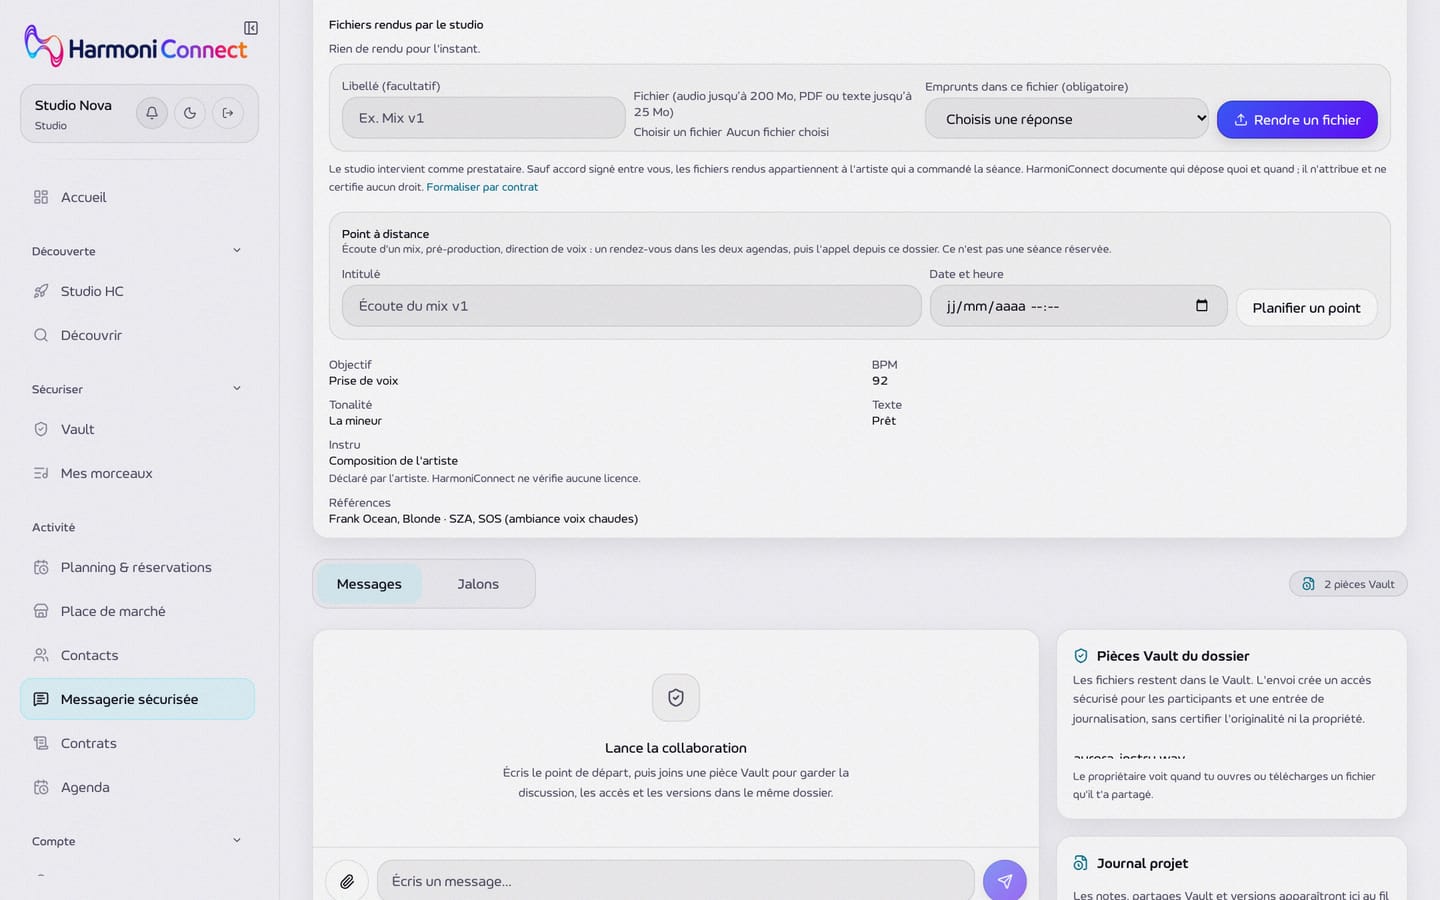
Task: Collapse the Sécuriser section chevron
Action: [237, 389]
